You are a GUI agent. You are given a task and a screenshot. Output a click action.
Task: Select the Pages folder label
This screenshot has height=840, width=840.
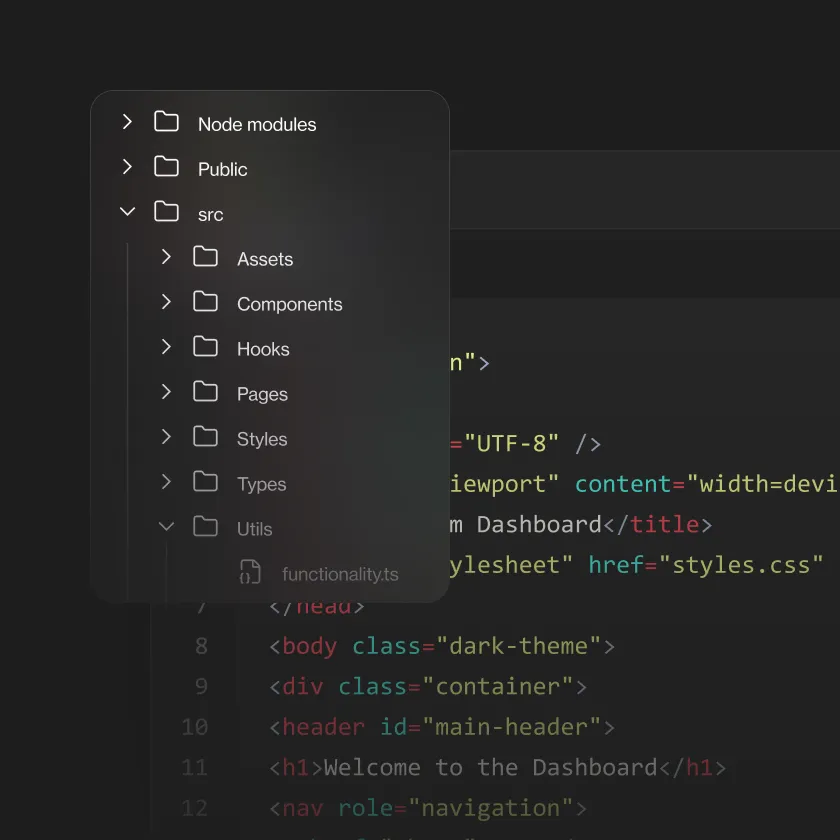[262, 394]
